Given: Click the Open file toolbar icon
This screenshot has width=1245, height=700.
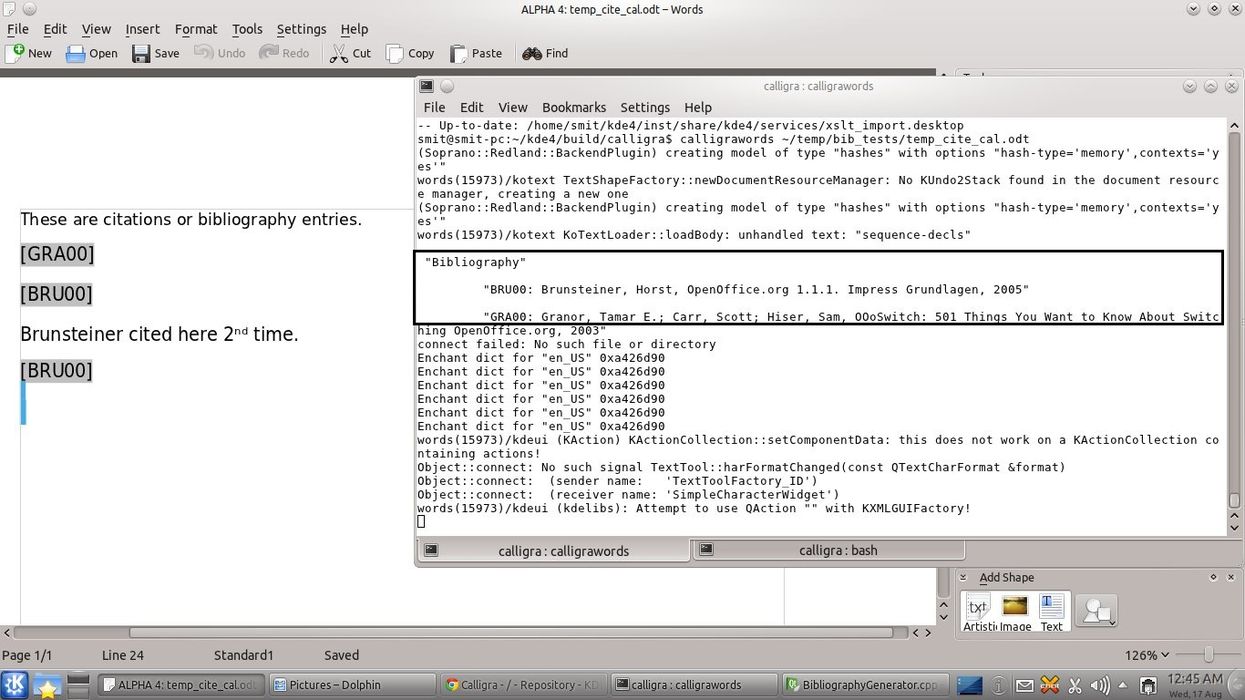Looking at the screenshot, I should pos(76,53).
